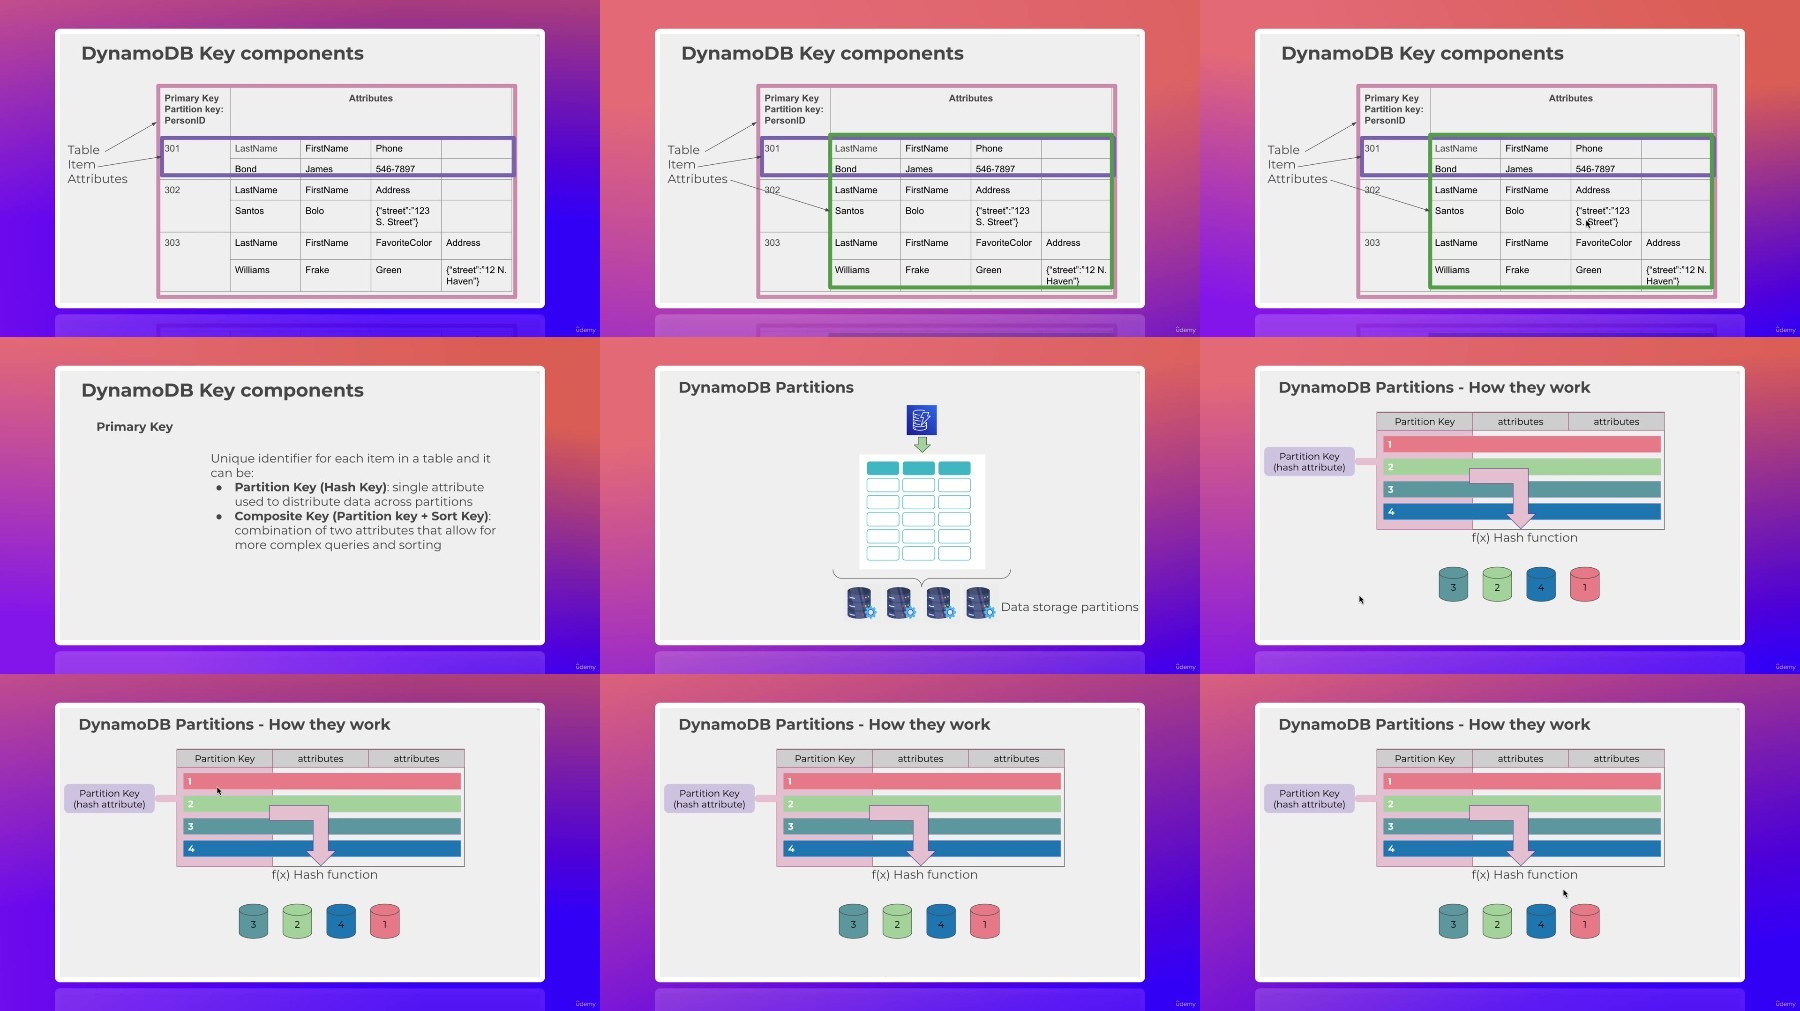Open the Key components slide with bulleted definitions
Image resolution: width=1800 pixels, height=1011 pixels.
click(x=300, y=506)
